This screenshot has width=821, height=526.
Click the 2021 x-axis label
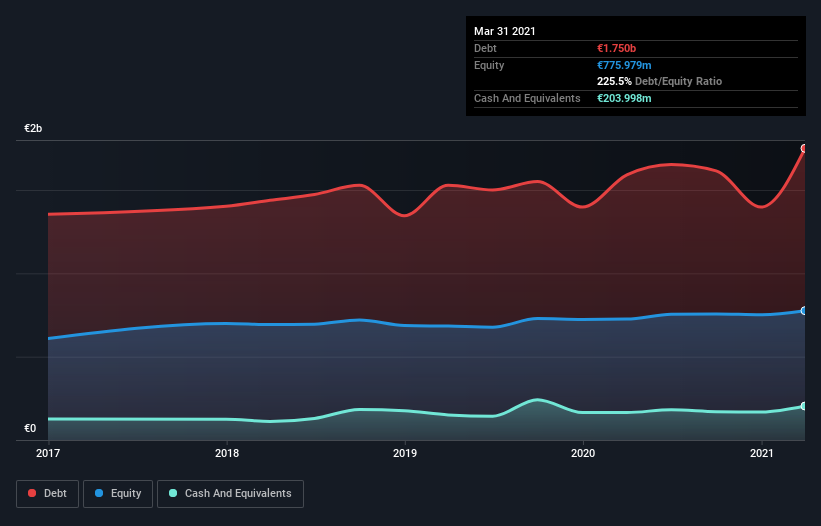[761, 453]
